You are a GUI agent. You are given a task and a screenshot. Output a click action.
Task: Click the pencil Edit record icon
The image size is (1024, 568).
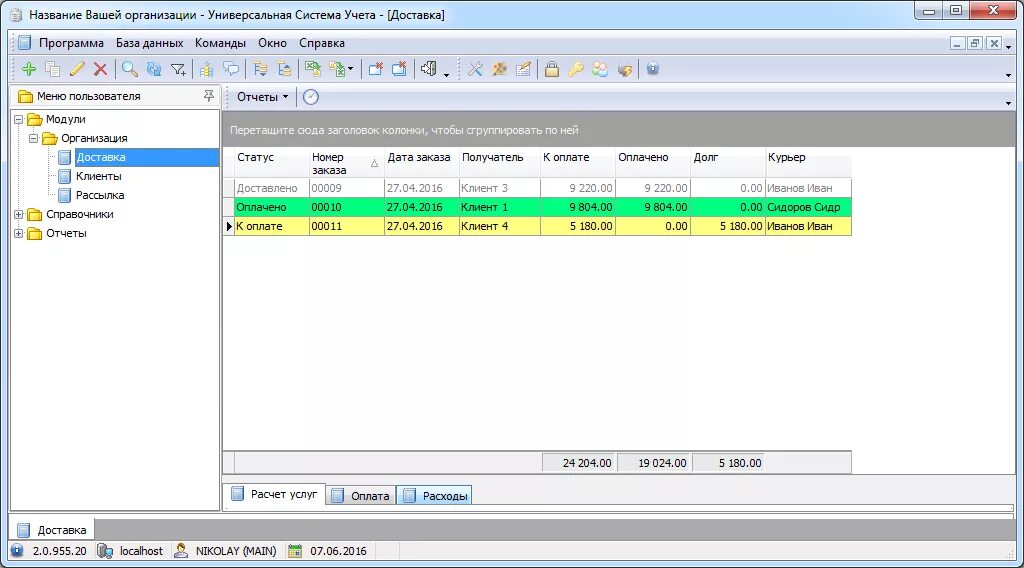point(76,69)
